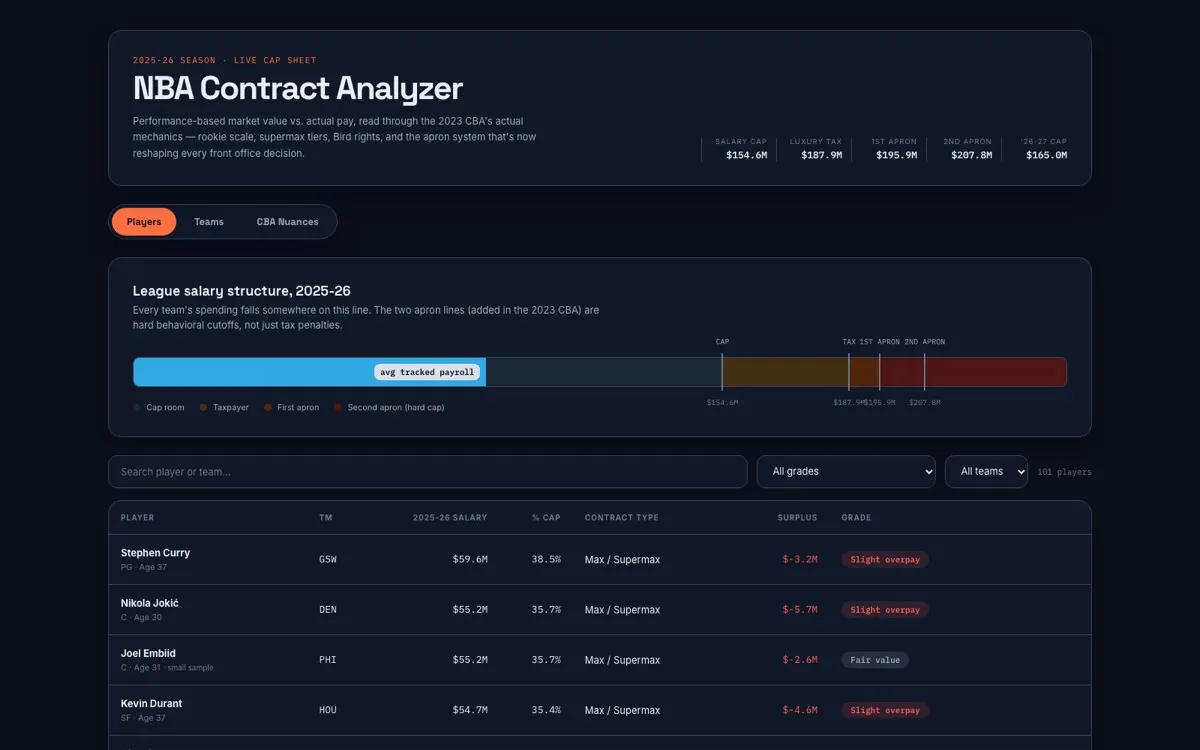This screenshot has width=1200, height=750.
Task: Click the blue payroll bar segment
Action: [310, 372]
